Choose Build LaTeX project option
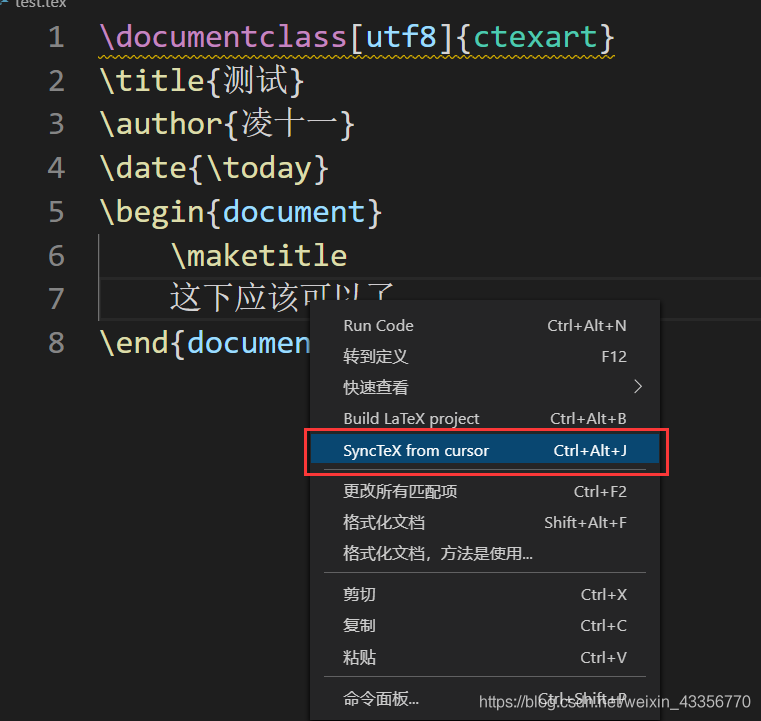 click(411, 418)
